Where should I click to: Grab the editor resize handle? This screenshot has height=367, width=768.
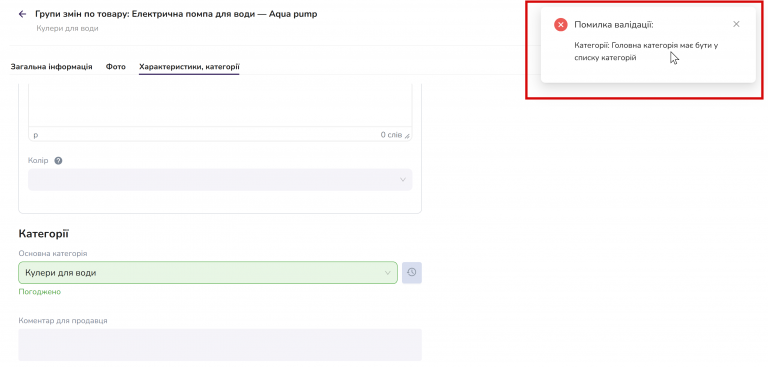(407, 136)
